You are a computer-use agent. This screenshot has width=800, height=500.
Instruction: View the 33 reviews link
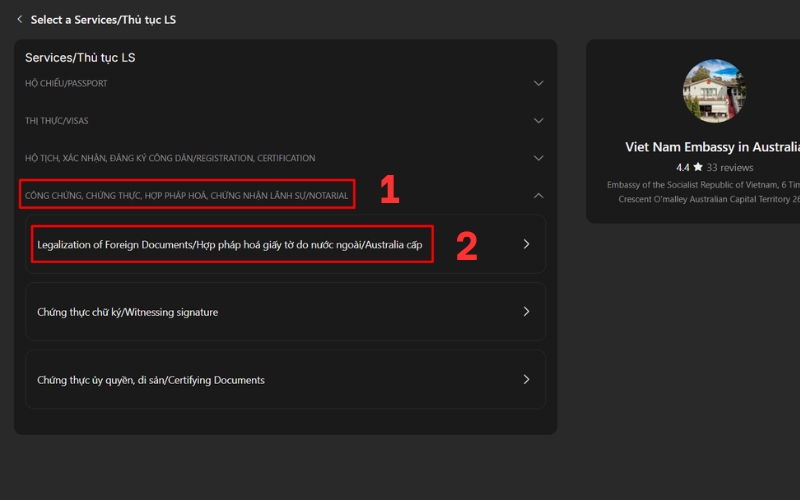[x=730, y=167]
